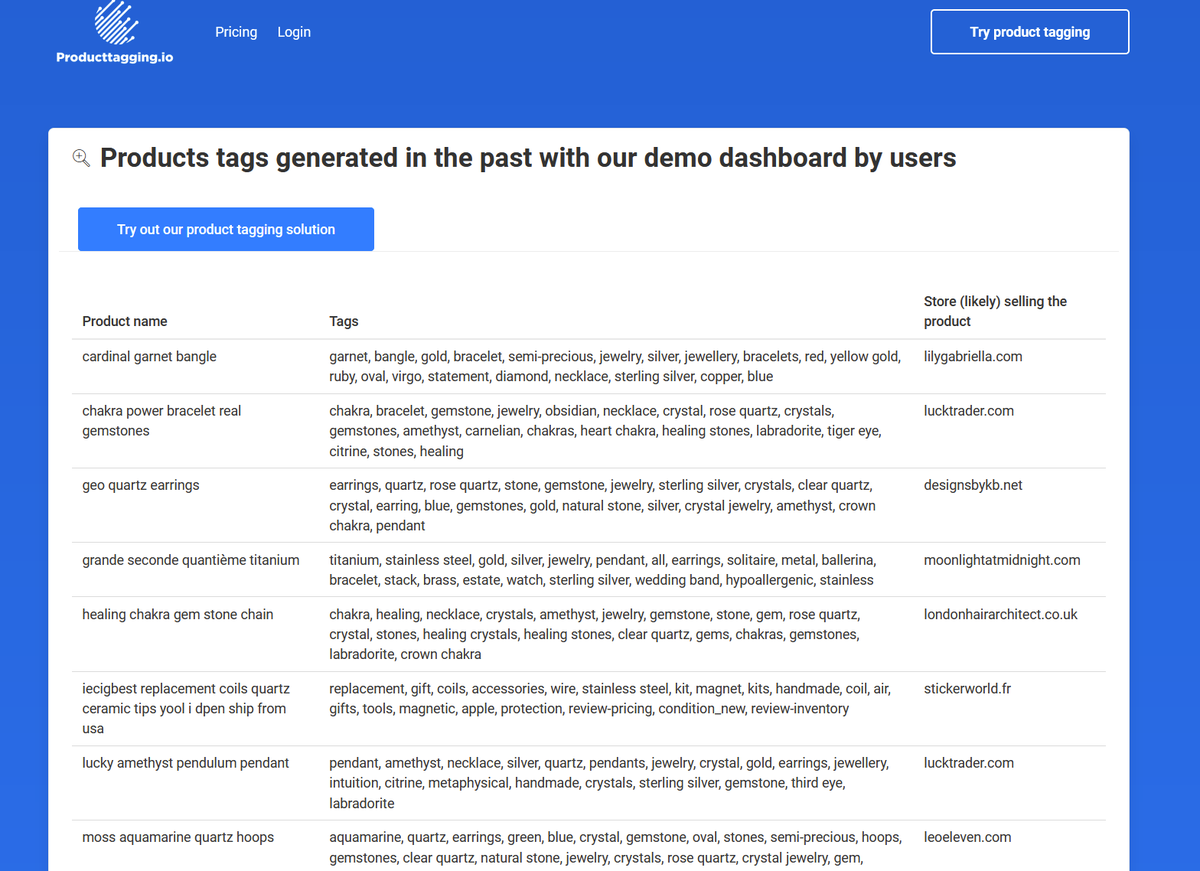Click the designsbykb.net store cell

click(974, 485)
